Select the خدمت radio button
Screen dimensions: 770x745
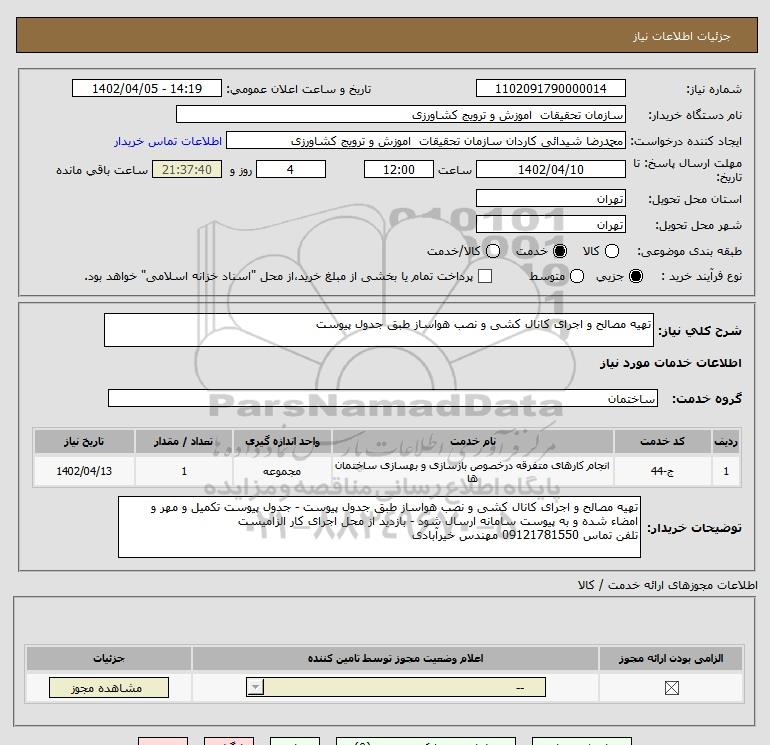point(559,251)
